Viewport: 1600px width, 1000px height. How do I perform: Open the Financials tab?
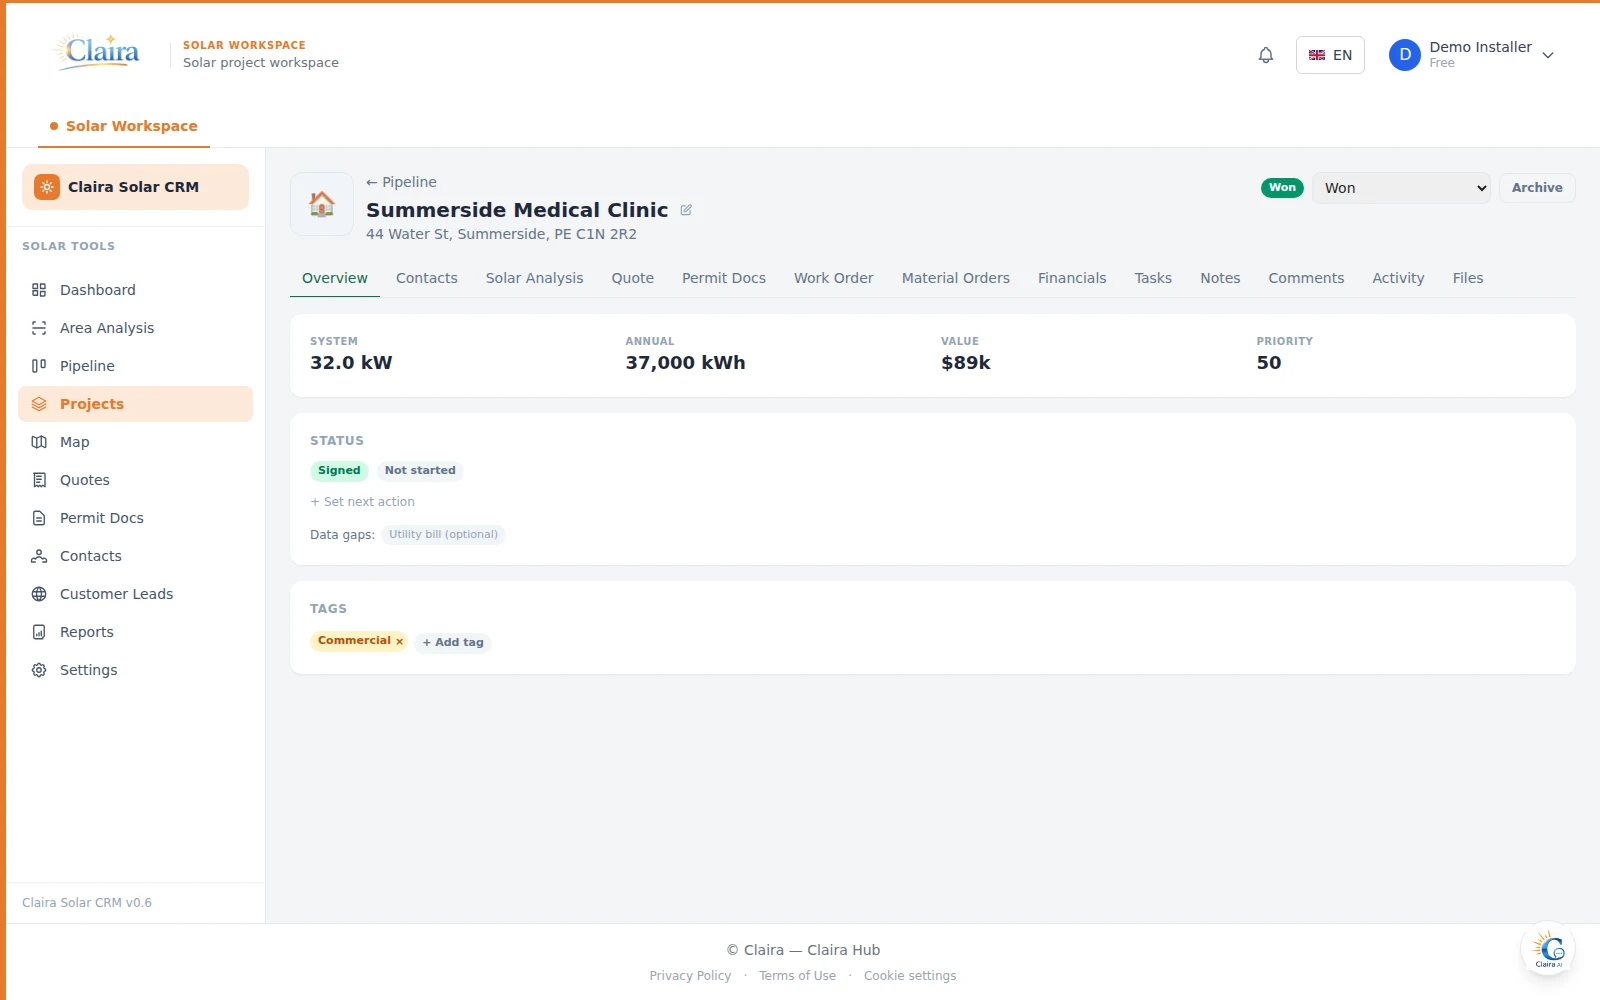[x=1072, y=278]
